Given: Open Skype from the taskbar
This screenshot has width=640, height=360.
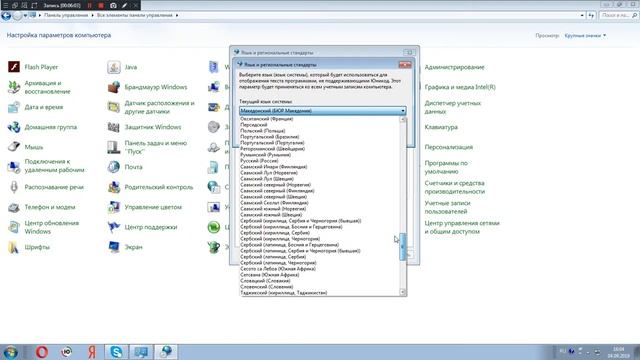Looking at the screenshot, I should [x=116, y=352].
